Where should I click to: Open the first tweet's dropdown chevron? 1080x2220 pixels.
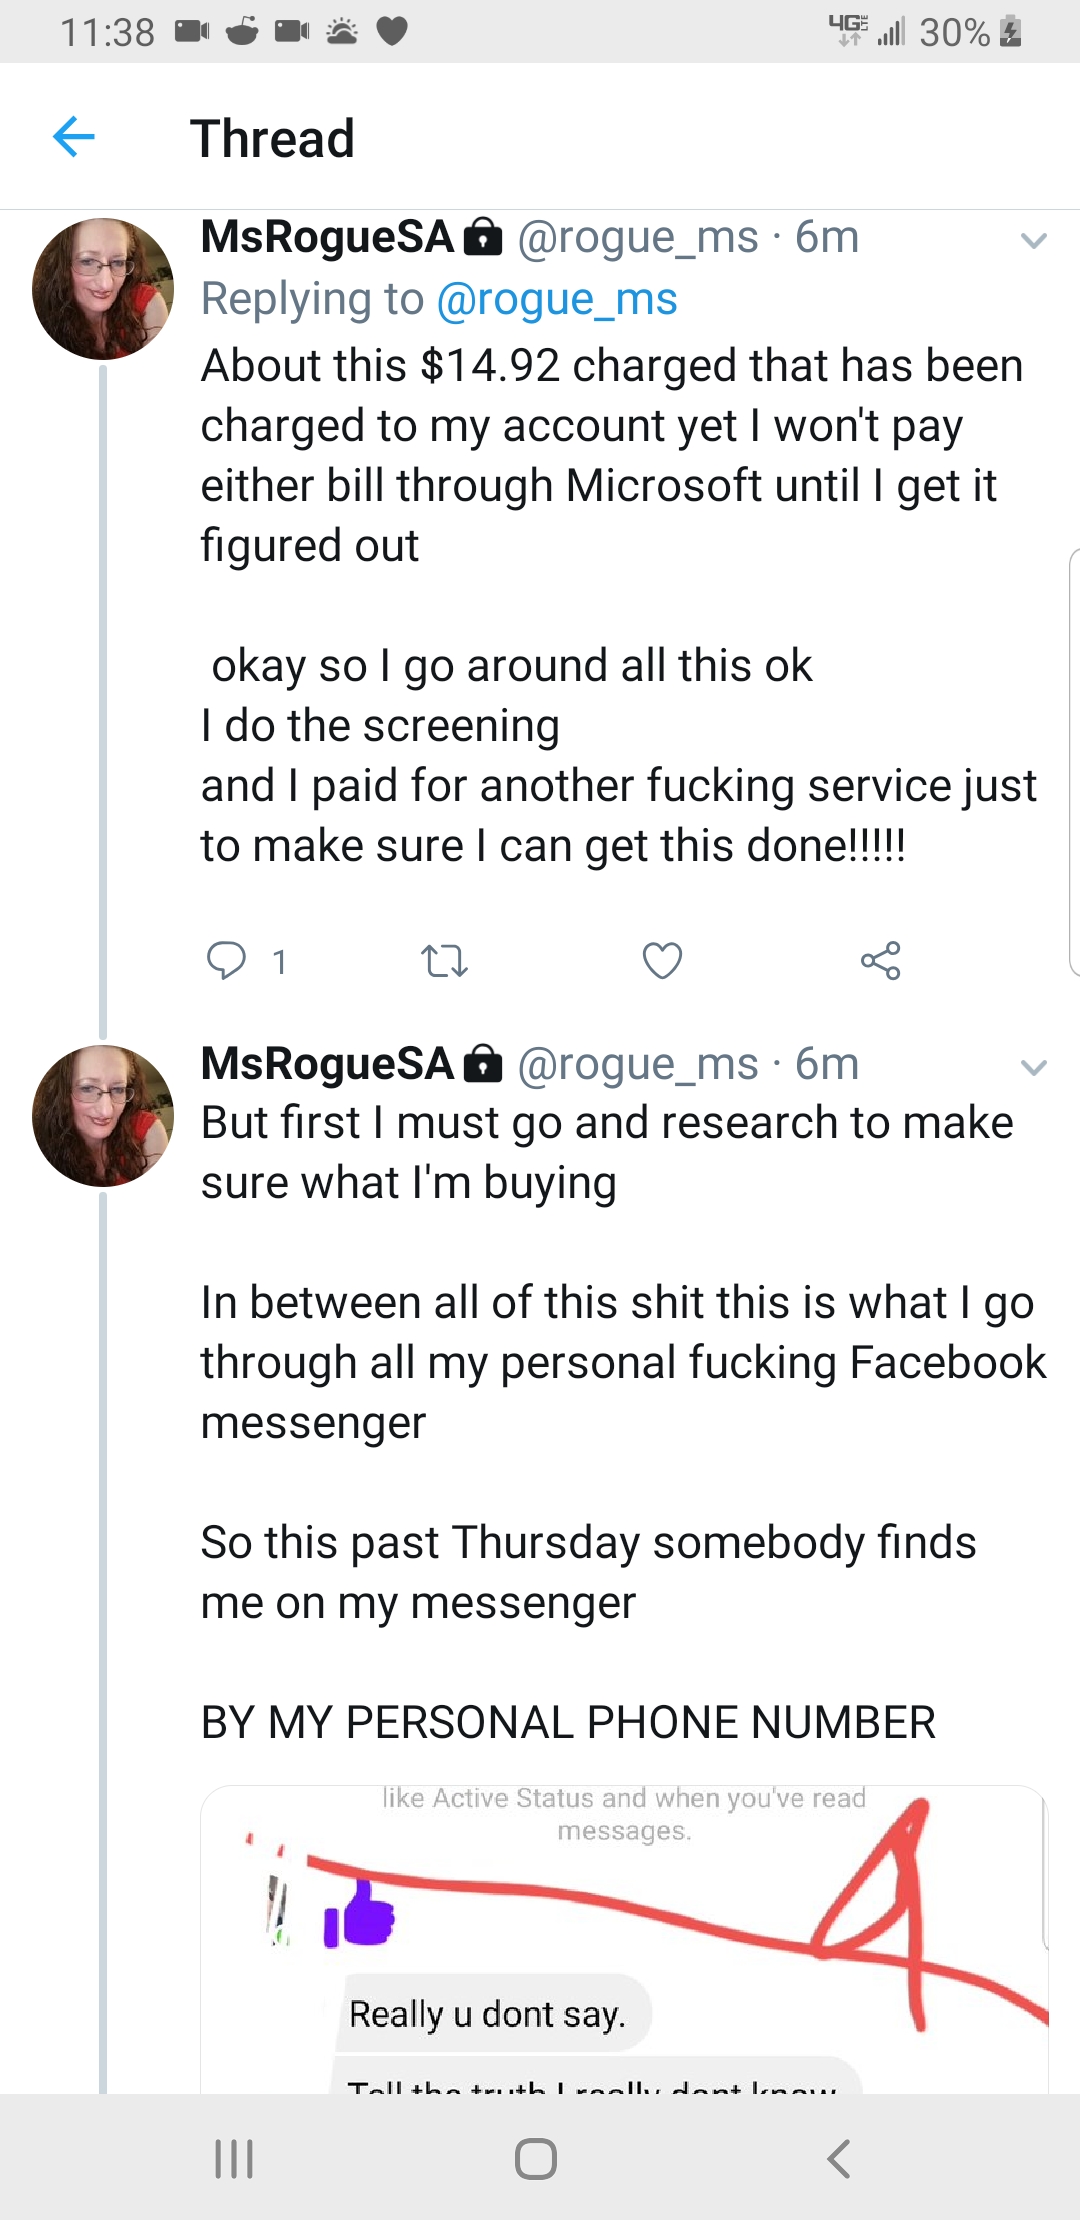pyautogui.click(x=1033, y=240)
